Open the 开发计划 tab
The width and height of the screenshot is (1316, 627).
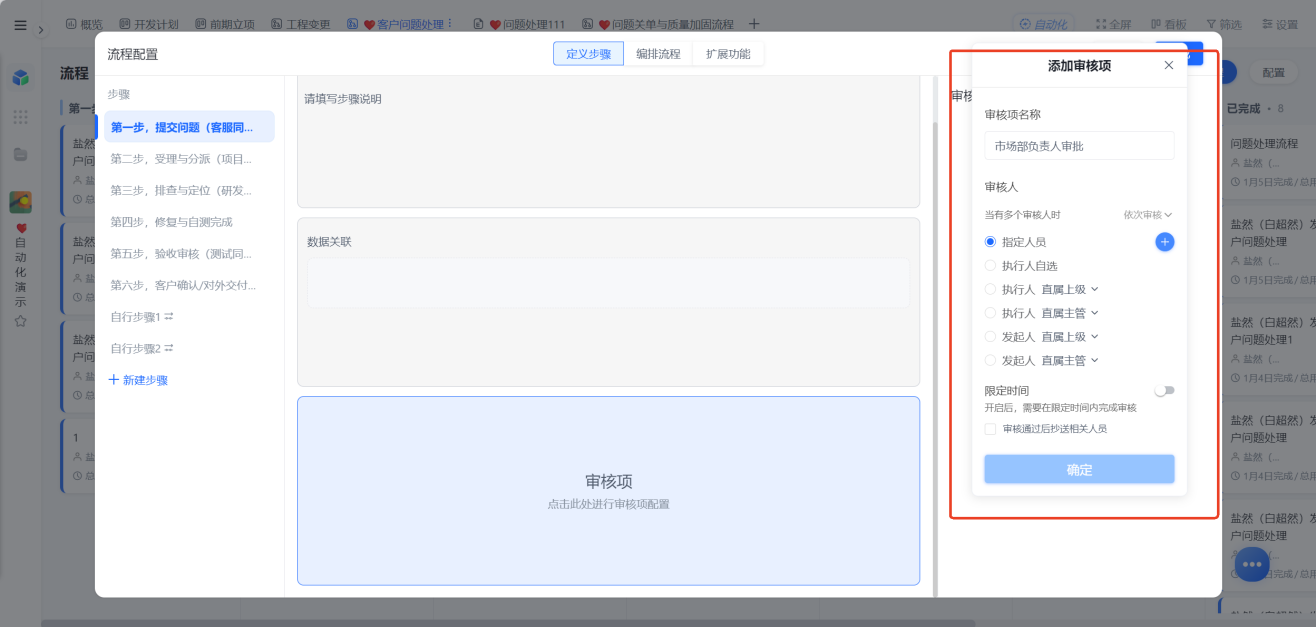pyautogui.click(x=150, y=24)
